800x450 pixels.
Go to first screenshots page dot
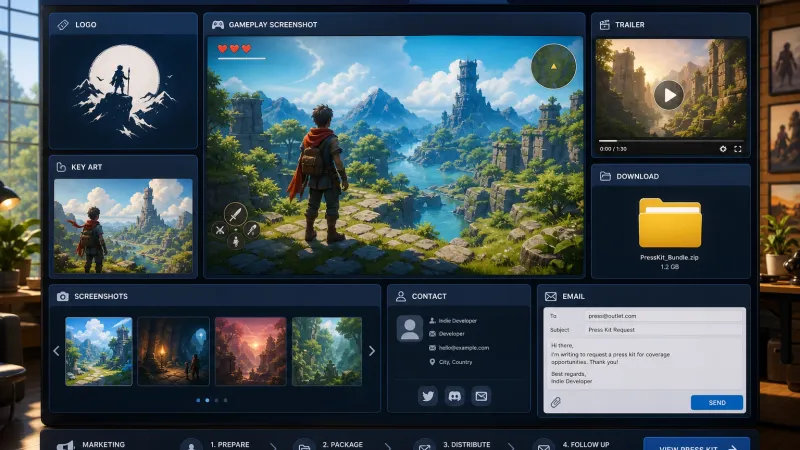[198, 401]
